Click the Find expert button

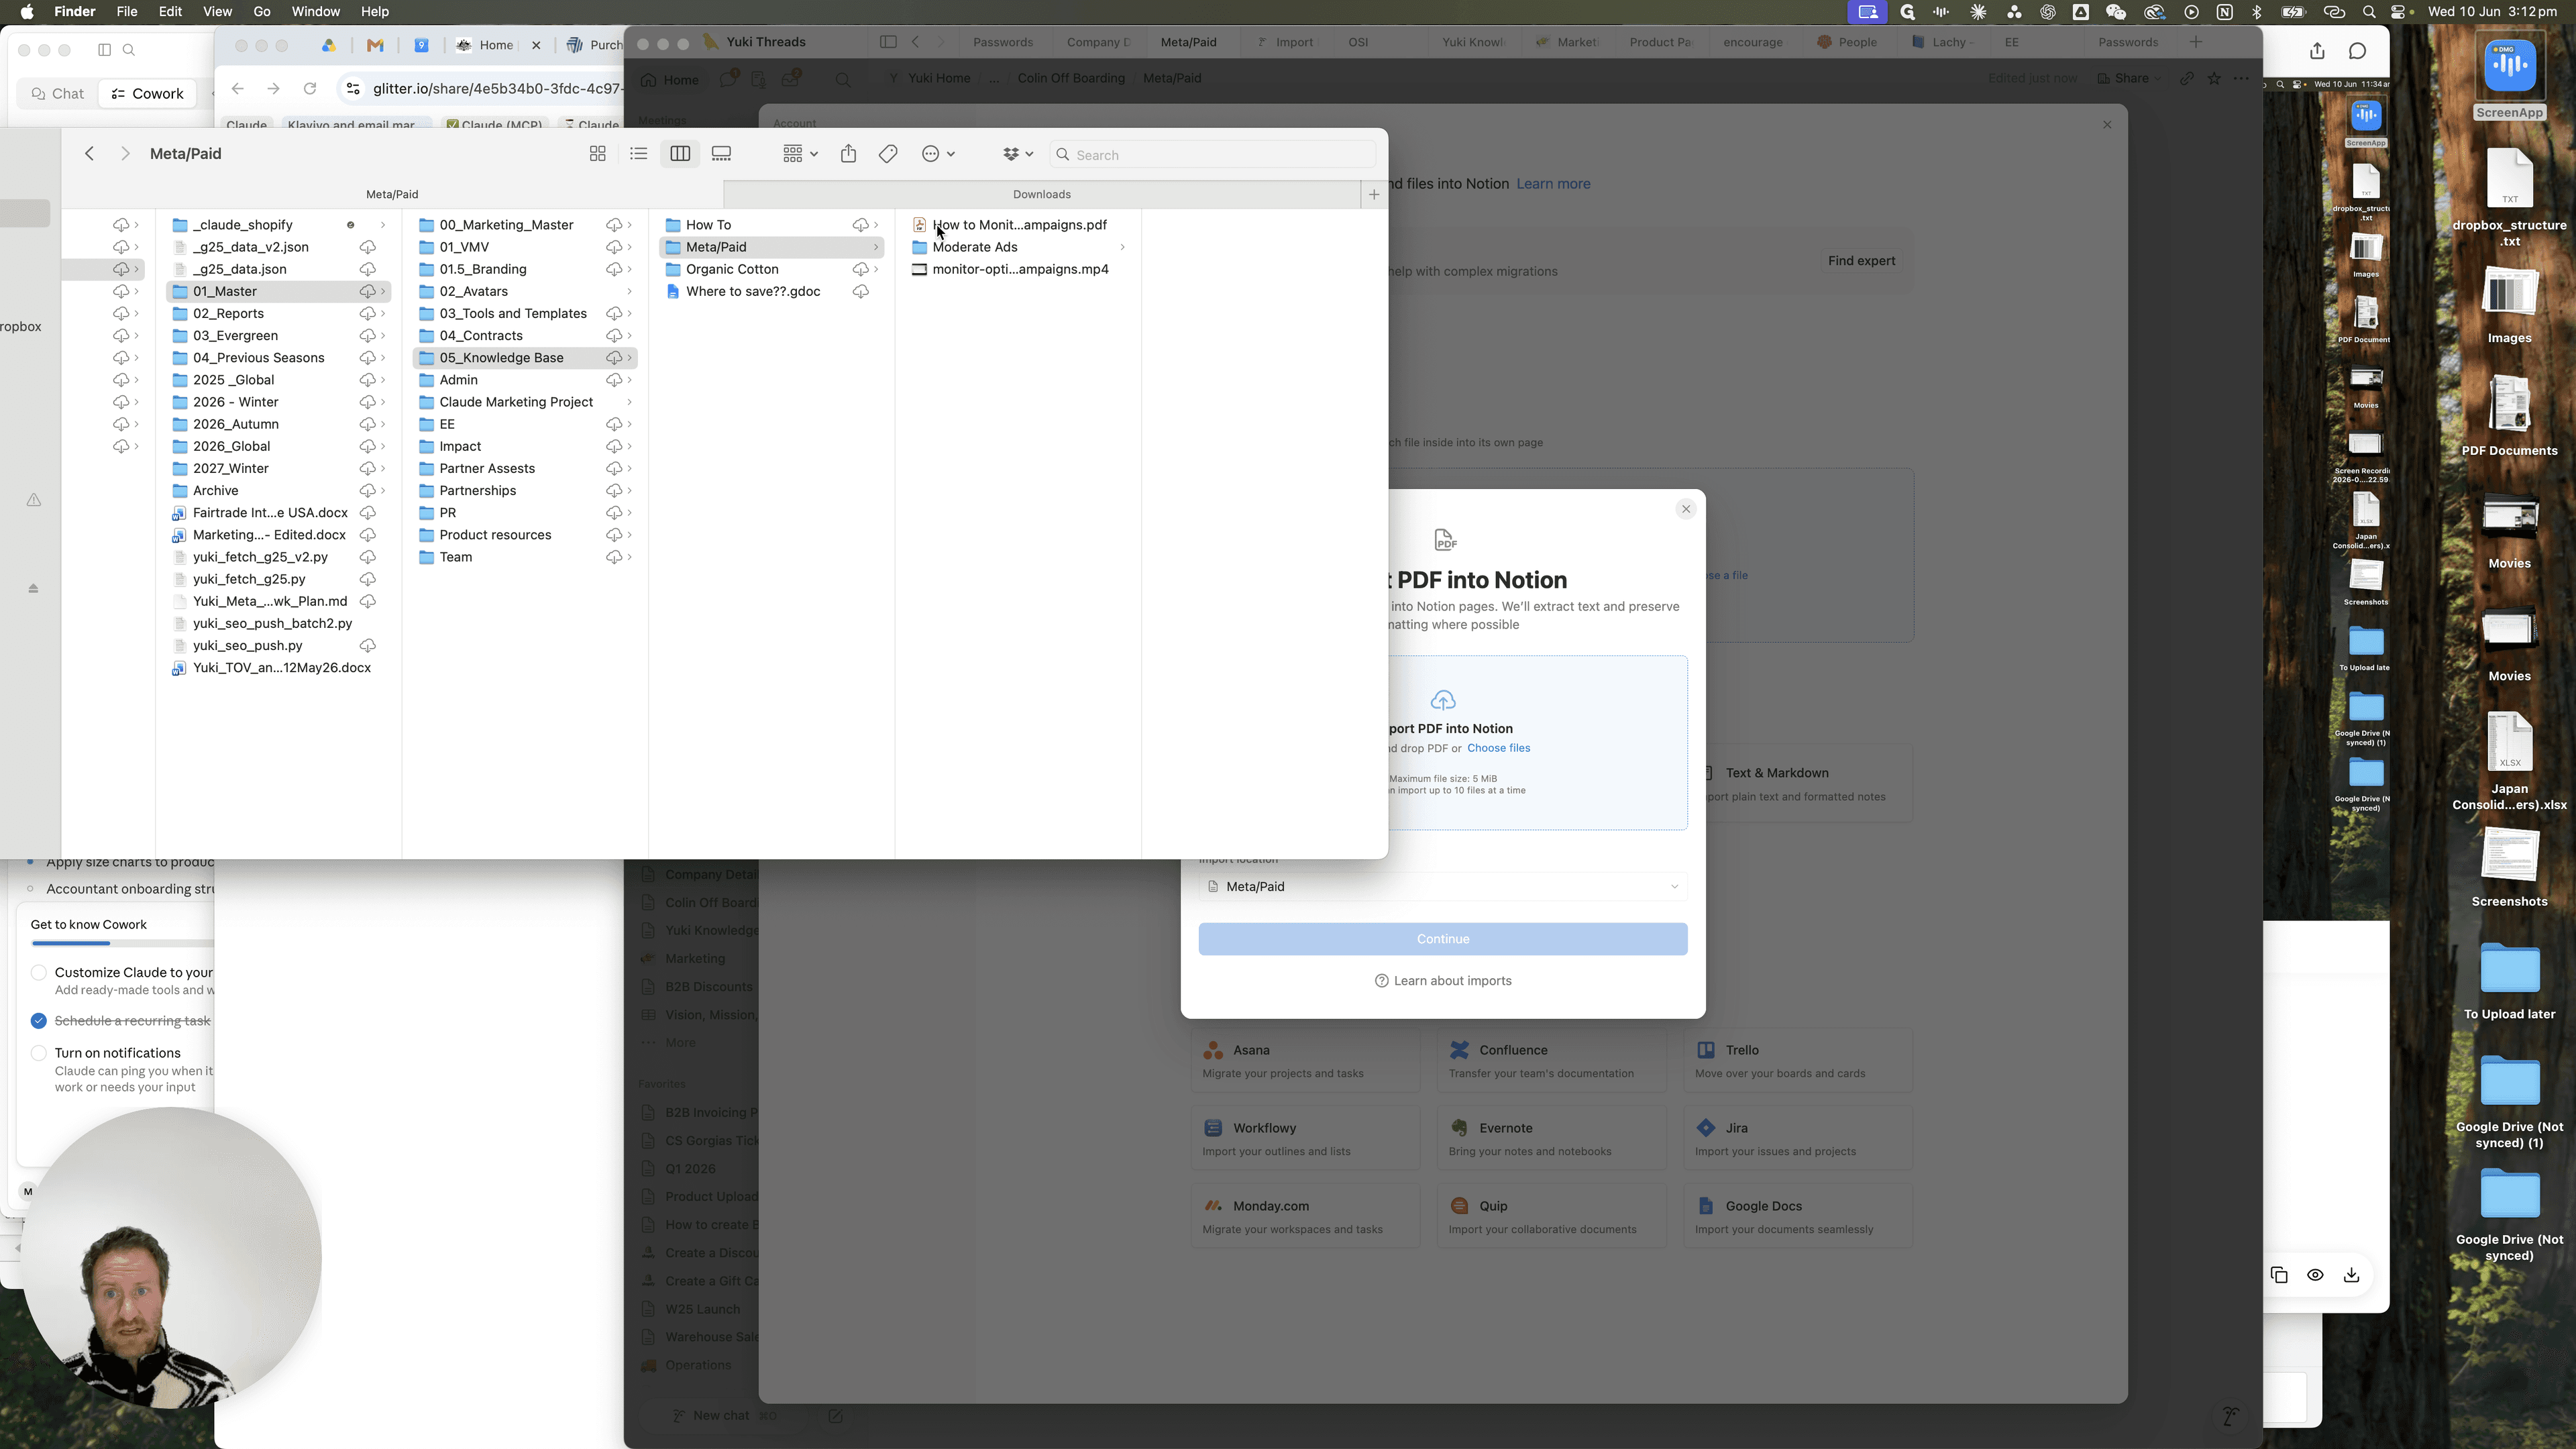(1861, 261)
